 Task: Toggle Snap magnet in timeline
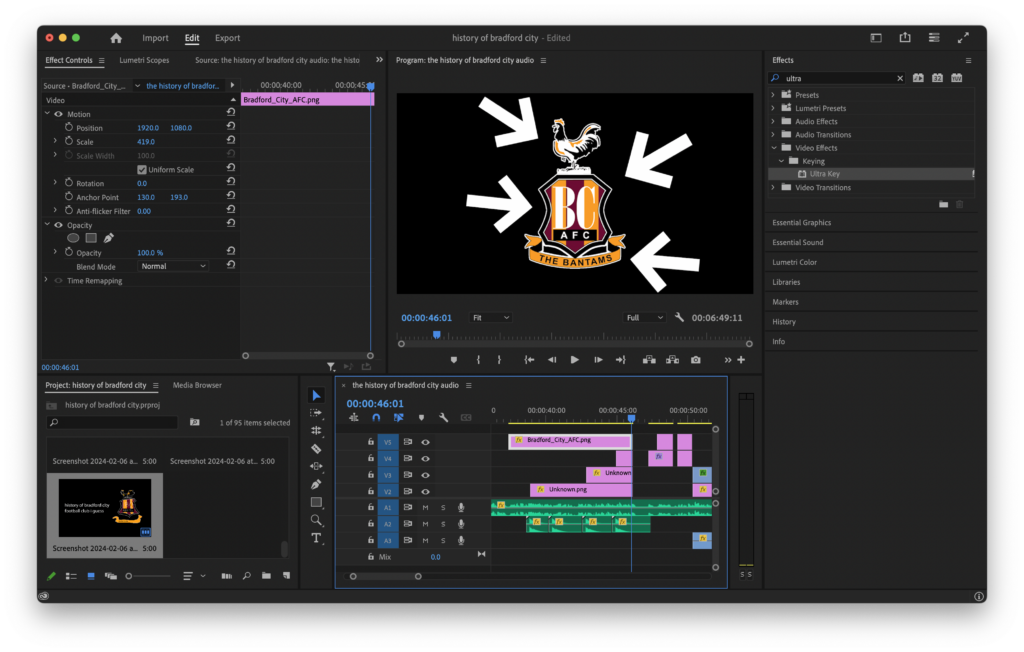[x=376, y=417]
